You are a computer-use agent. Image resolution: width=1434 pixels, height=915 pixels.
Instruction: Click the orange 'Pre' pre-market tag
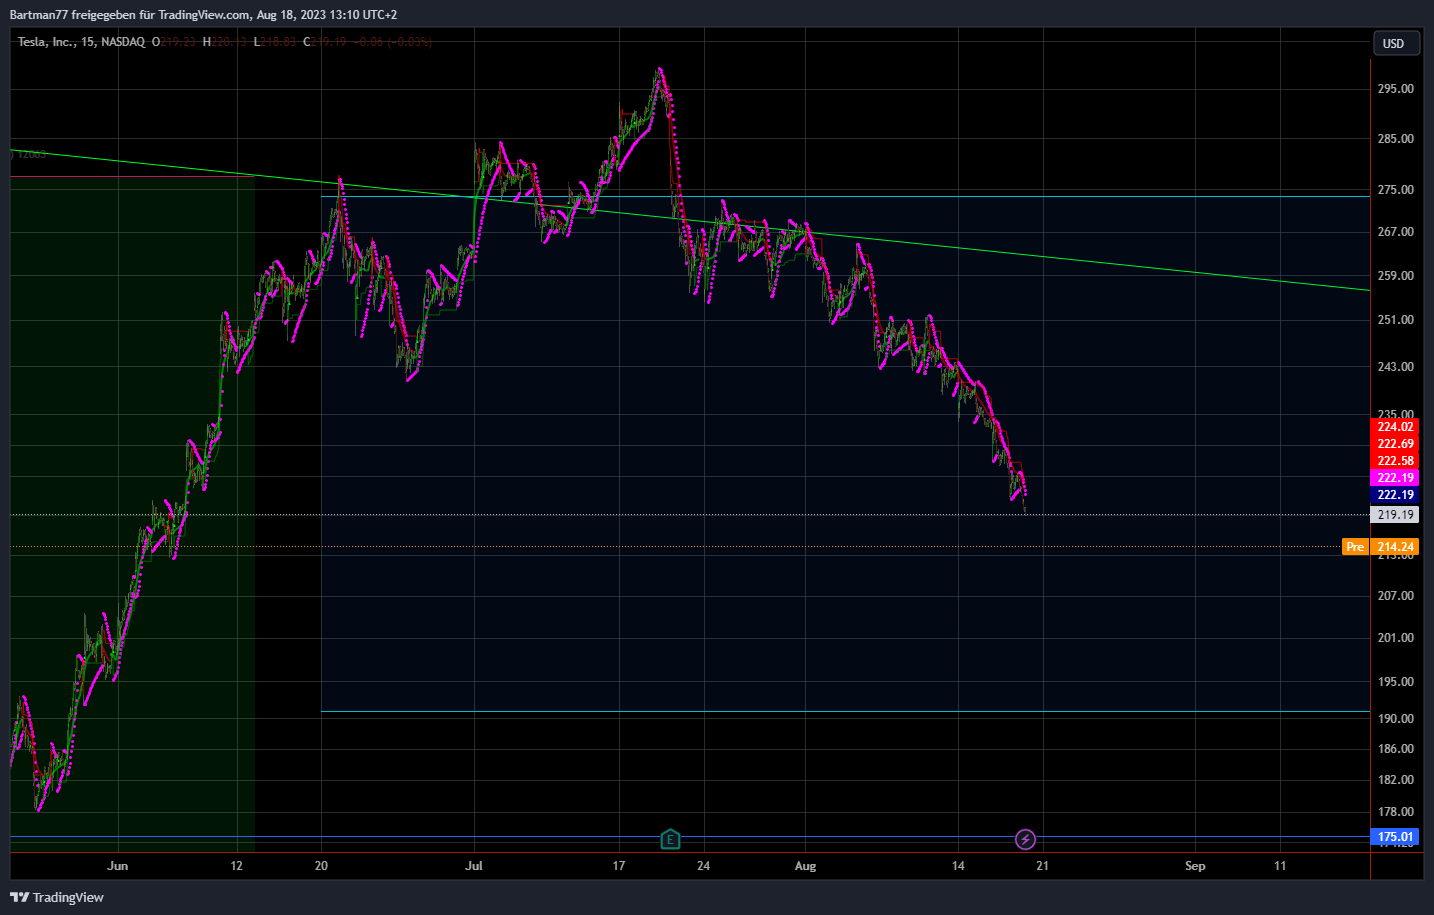(x=1355, y=547)
